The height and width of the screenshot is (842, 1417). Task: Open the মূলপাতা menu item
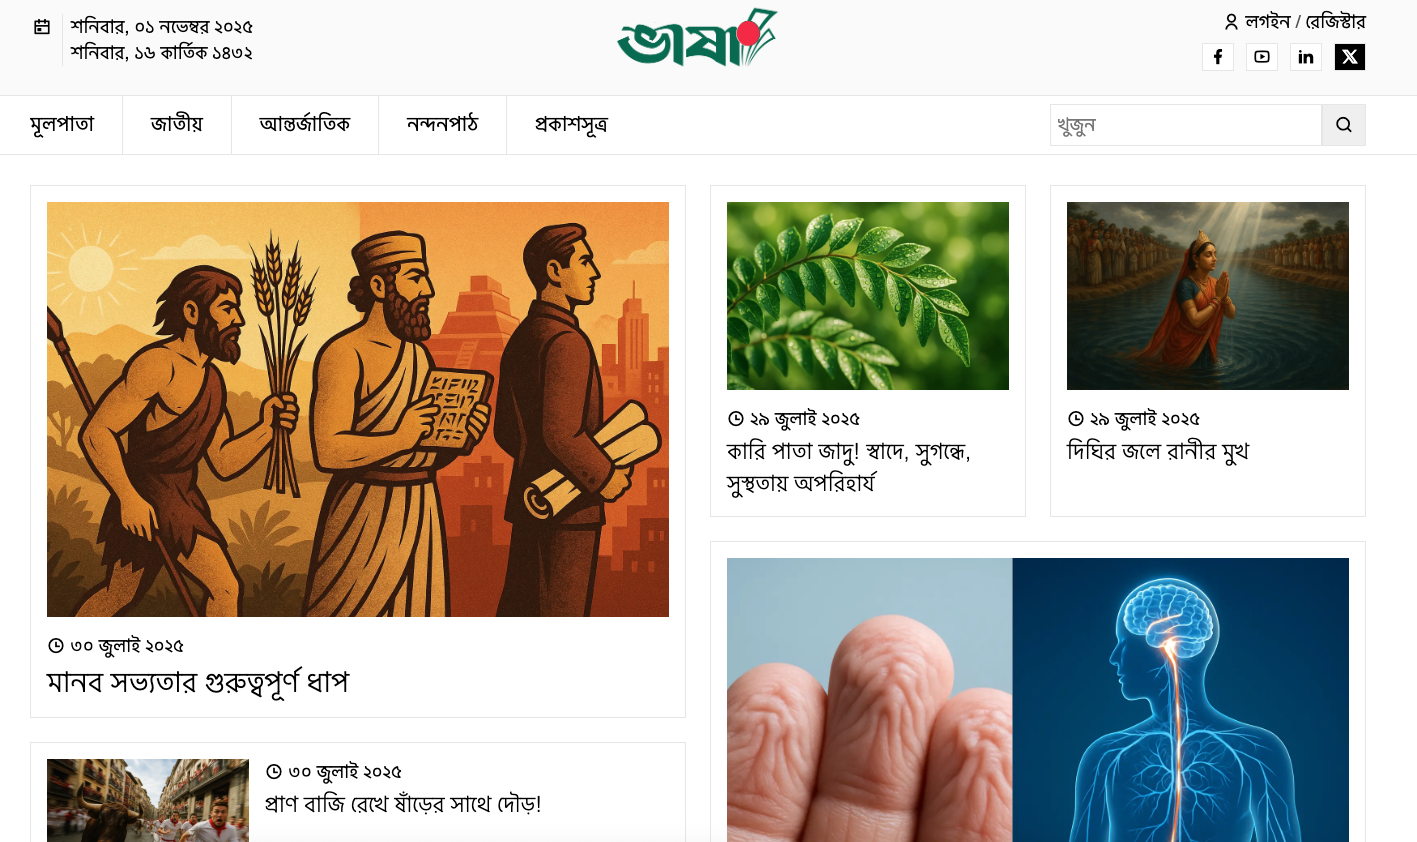pyautogui.click(x=62, y=125)
